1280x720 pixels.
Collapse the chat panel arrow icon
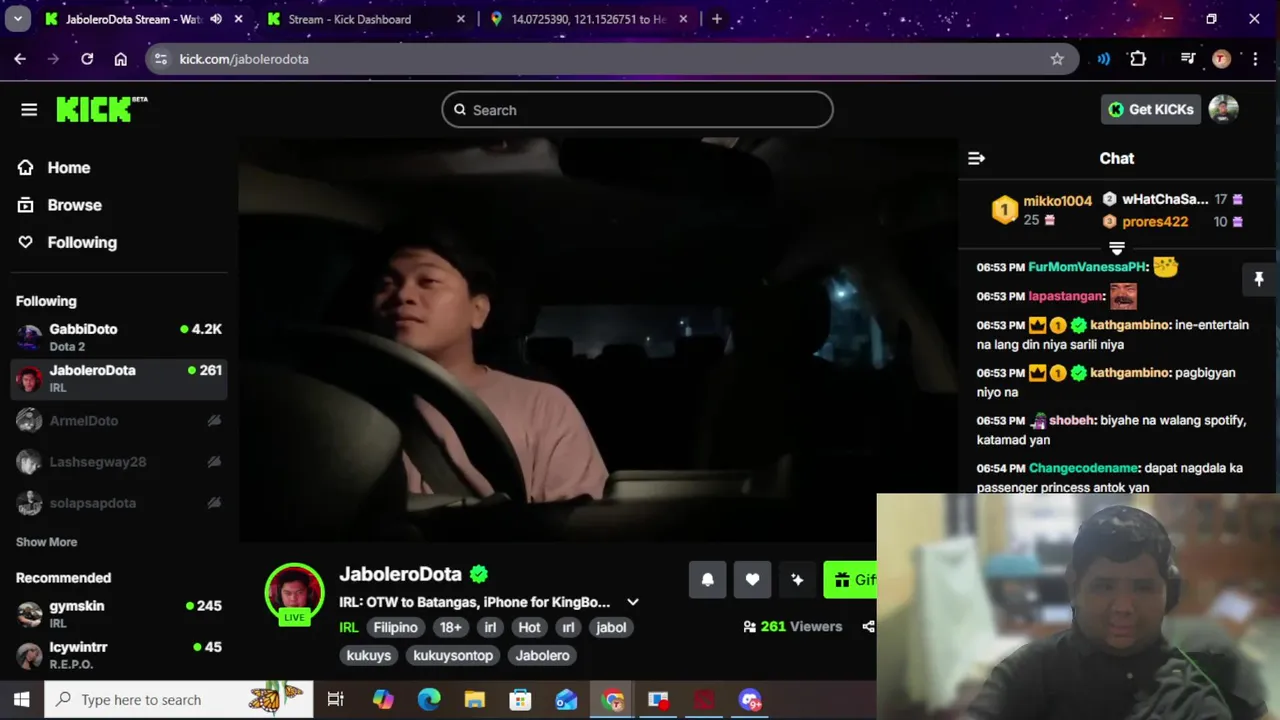point(977,158)
